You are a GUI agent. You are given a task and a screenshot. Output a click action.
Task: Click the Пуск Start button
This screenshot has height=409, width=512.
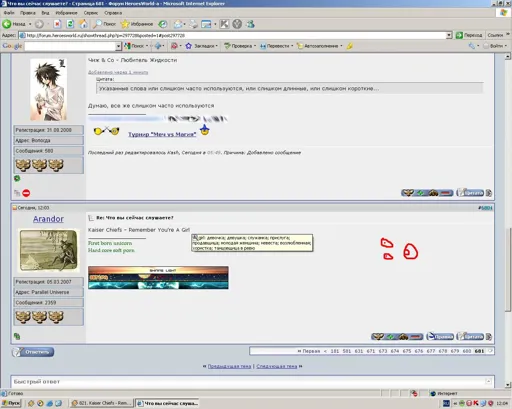[x=11, y=403]
